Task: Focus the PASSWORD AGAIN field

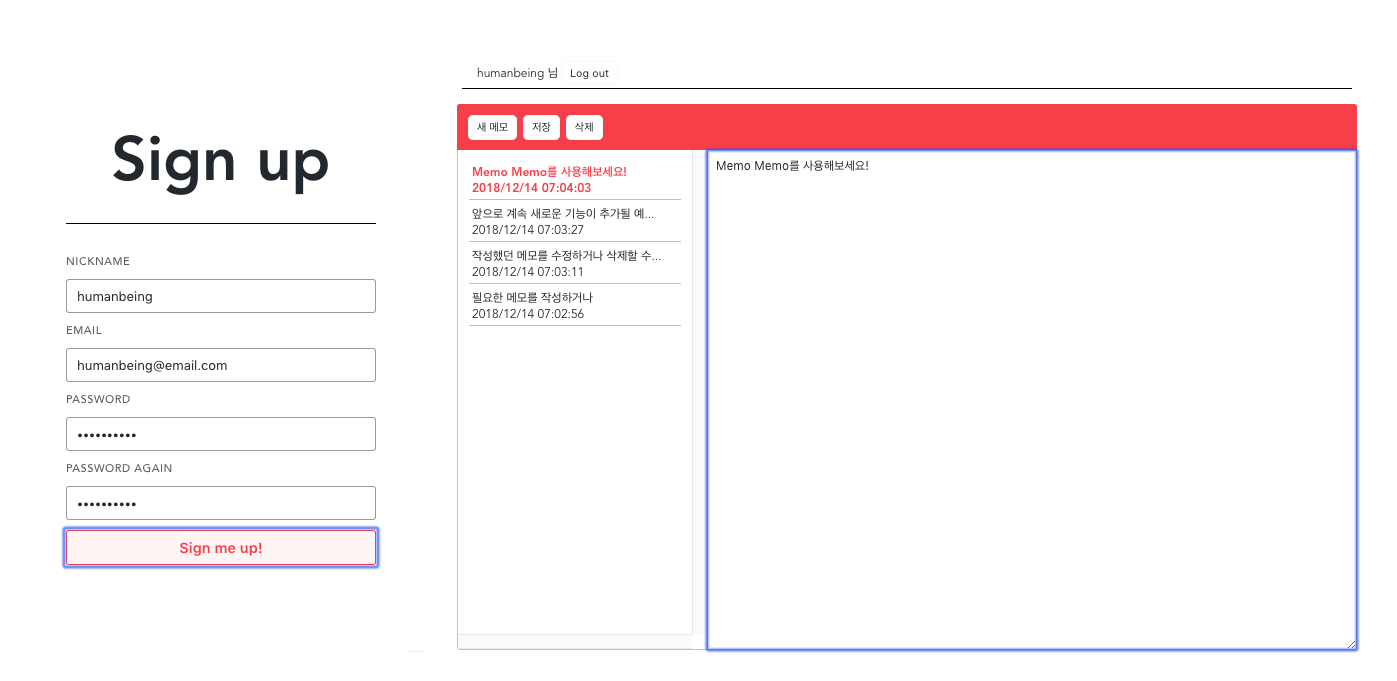Action: pyautogui.click(x=221, y=503)
